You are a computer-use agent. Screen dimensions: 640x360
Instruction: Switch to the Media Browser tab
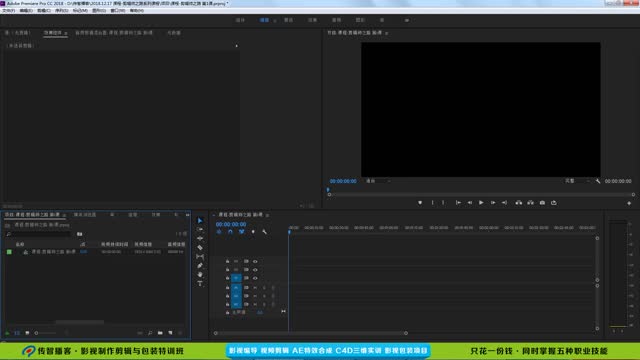pyautogui.click(x=85, y=215)
